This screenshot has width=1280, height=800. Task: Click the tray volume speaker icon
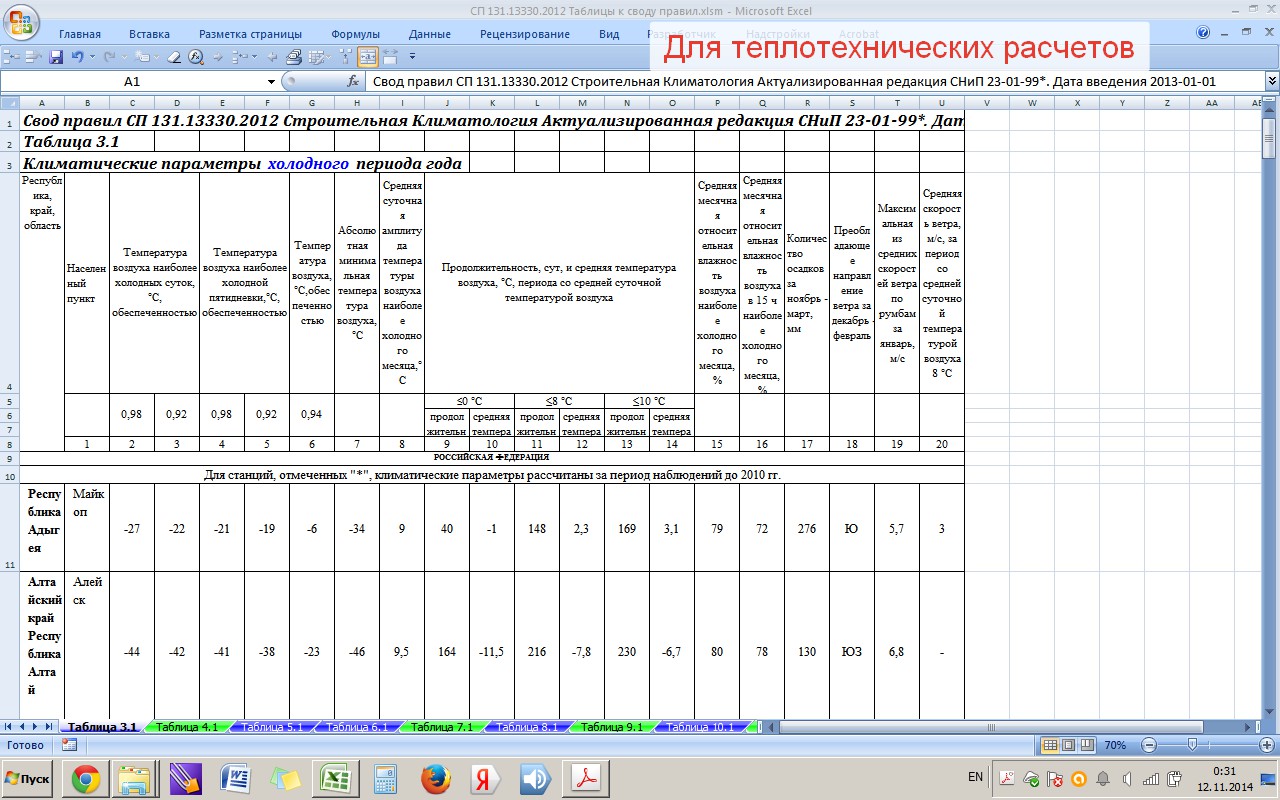coord(1127,778)
